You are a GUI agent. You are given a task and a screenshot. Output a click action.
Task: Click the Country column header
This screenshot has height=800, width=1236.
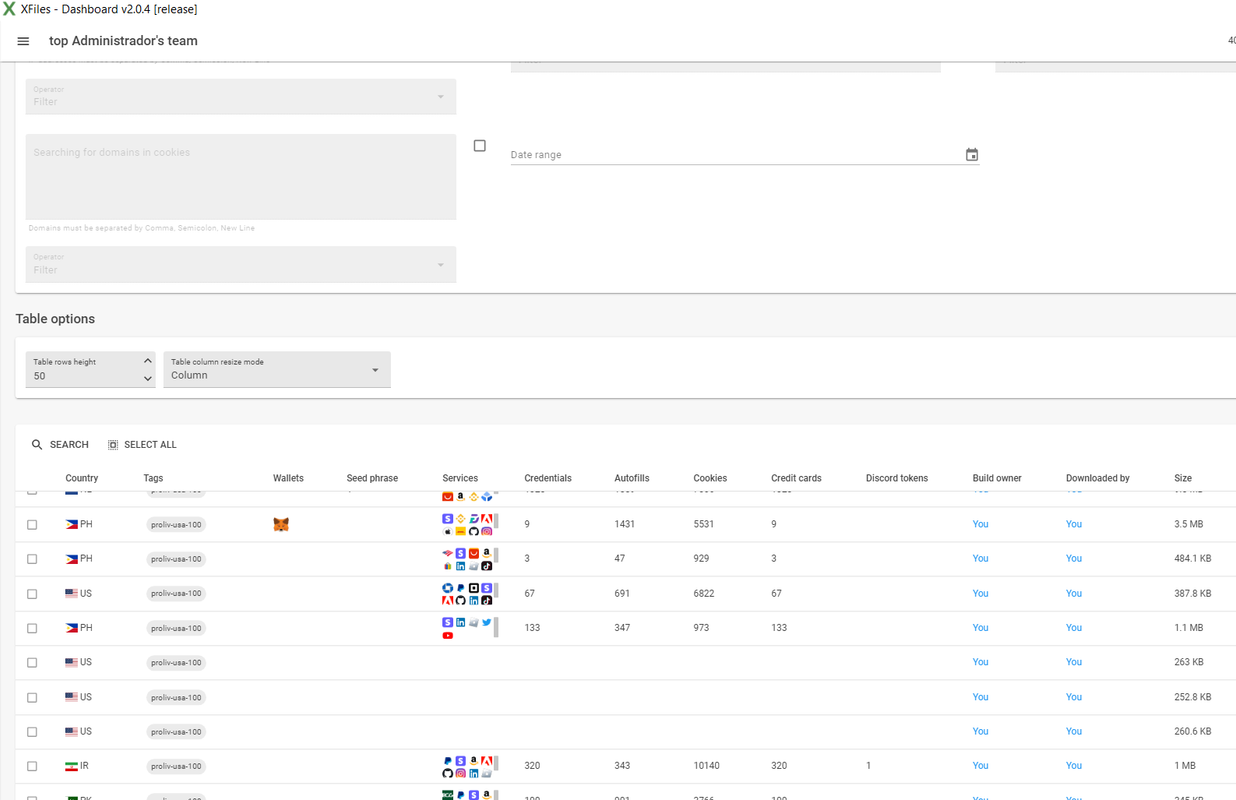pyautogui.click(x=81, y=478)
